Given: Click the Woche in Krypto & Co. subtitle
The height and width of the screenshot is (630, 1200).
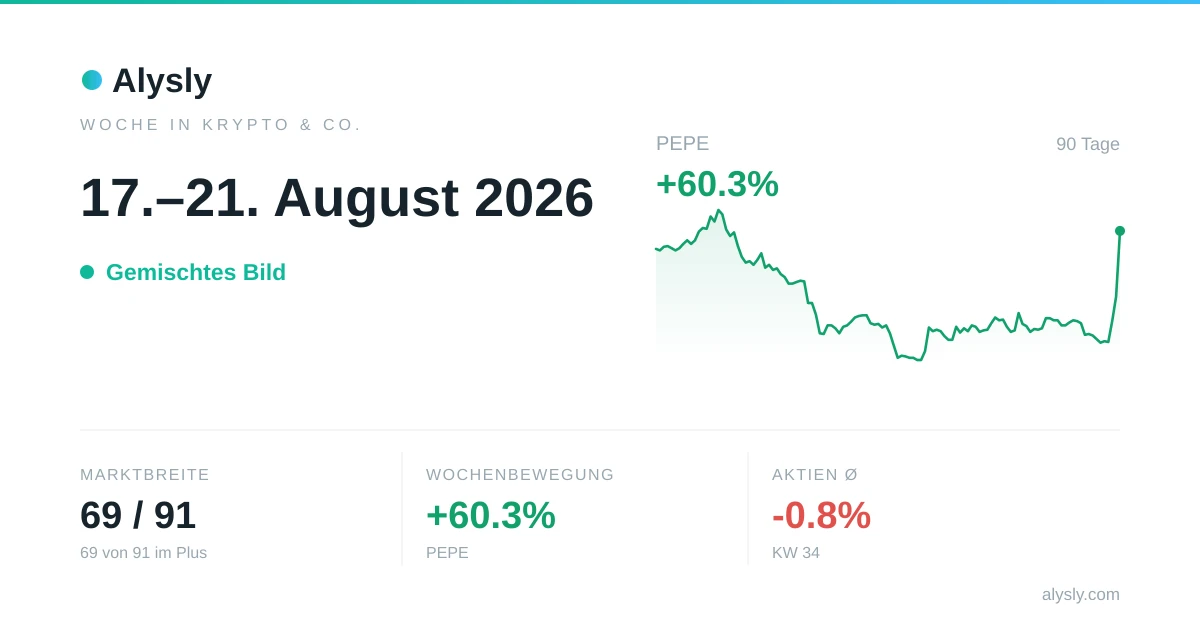Looking at the screenshot, I should tap(221, 125).
